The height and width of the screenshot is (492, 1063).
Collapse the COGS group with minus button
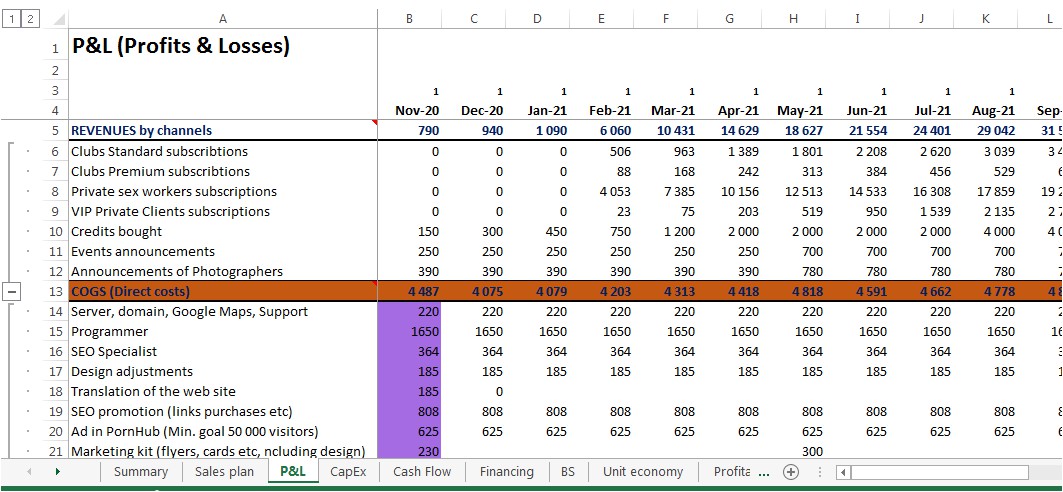12,292
